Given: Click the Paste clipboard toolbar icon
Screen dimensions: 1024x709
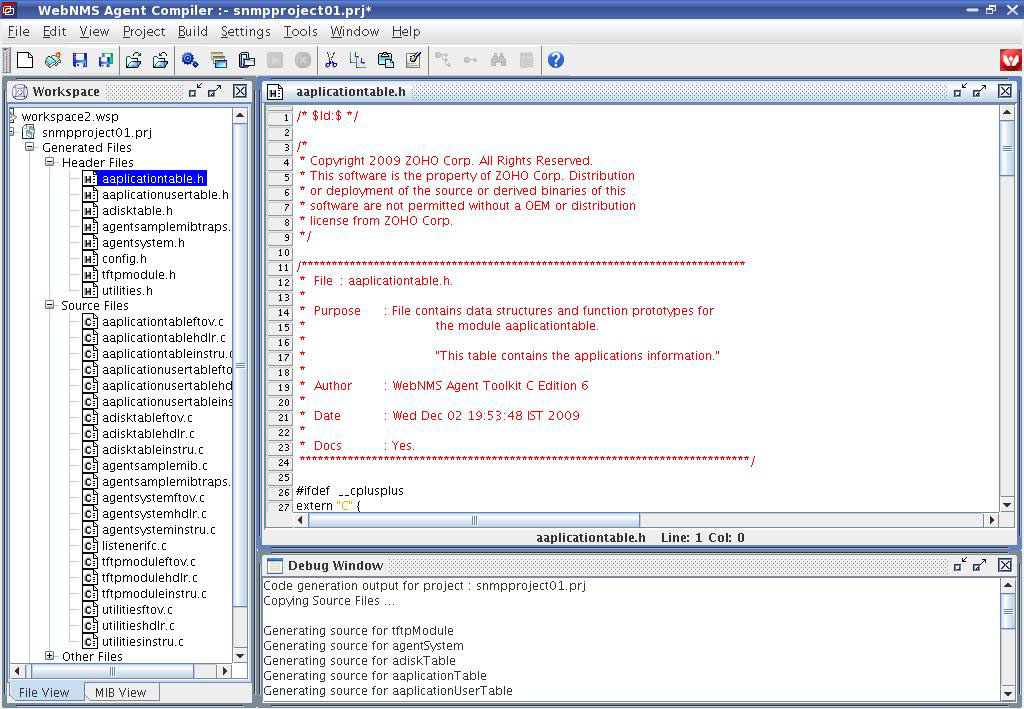Looking at the screenshot, I should tap(385, 61).
